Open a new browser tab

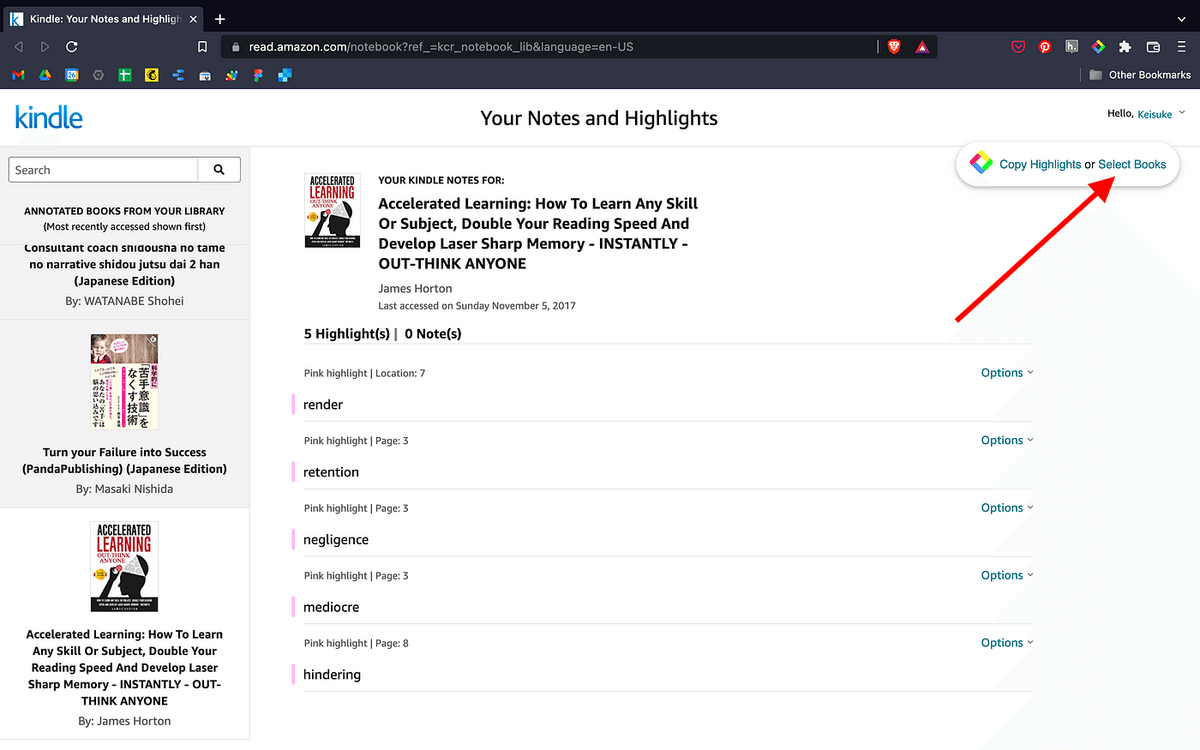pos(220,19)
